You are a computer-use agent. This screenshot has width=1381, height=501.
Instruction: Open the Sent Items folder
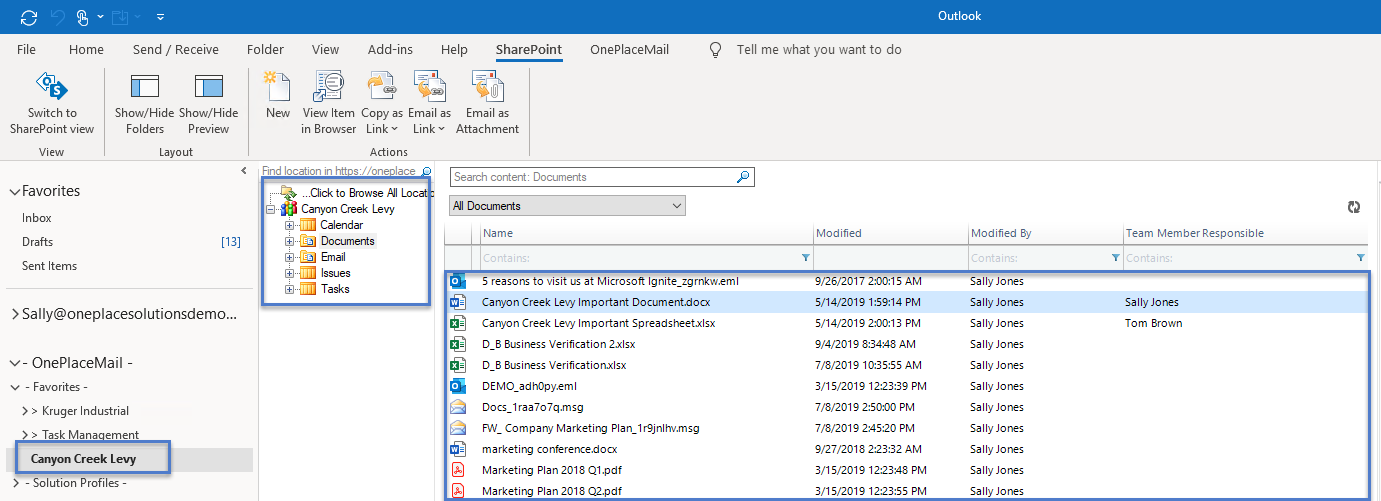tap(50, 266)
